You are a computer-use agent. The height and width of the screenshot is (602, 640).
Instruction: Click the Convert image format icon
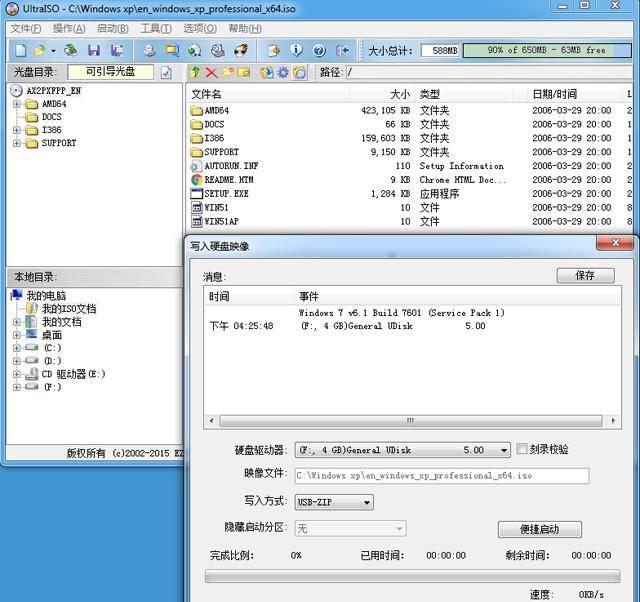pos(195,51)
